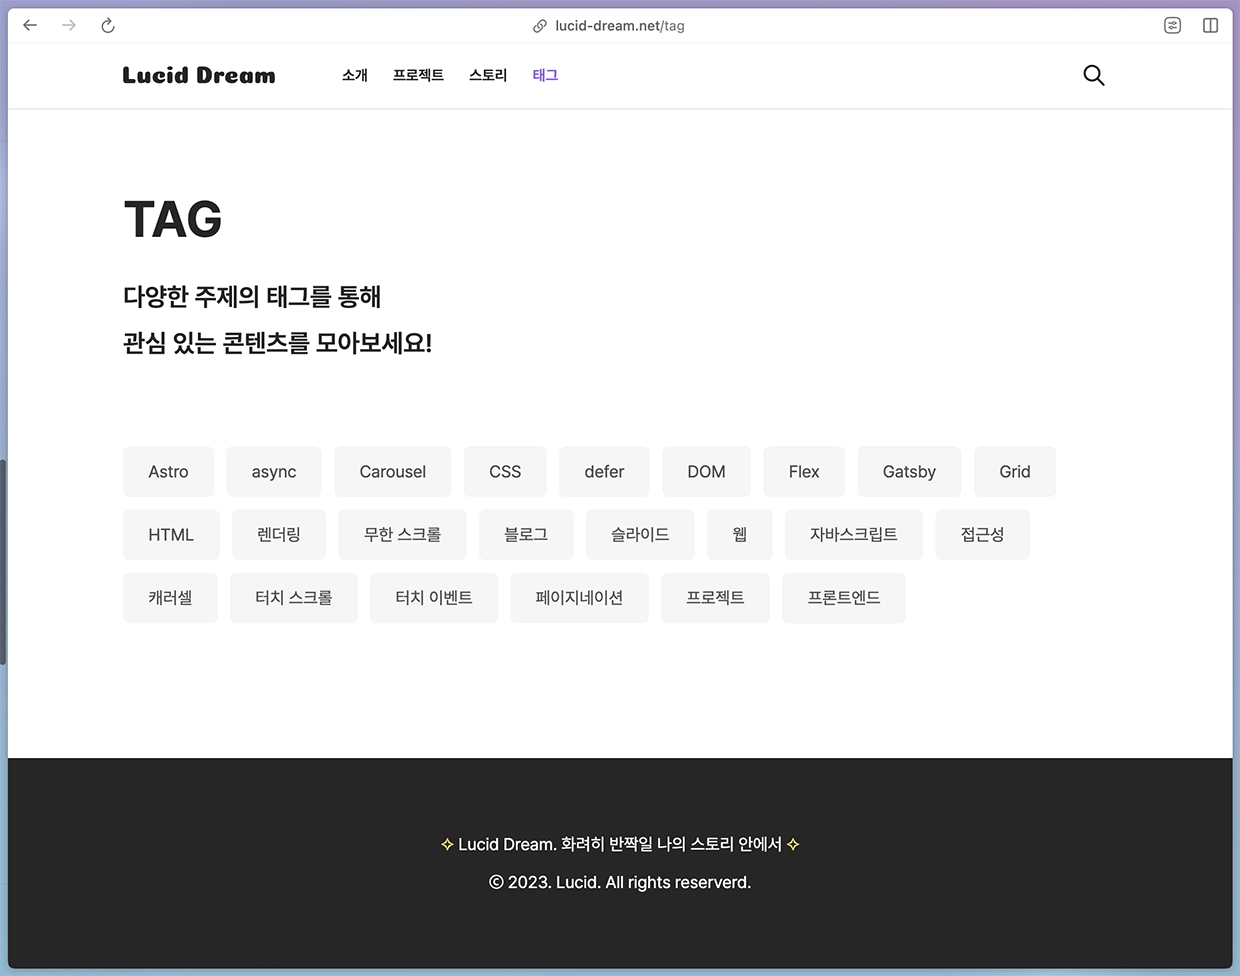Select the Astro tag
Viewport: 1240px width, 976px height.
[168, 472]
